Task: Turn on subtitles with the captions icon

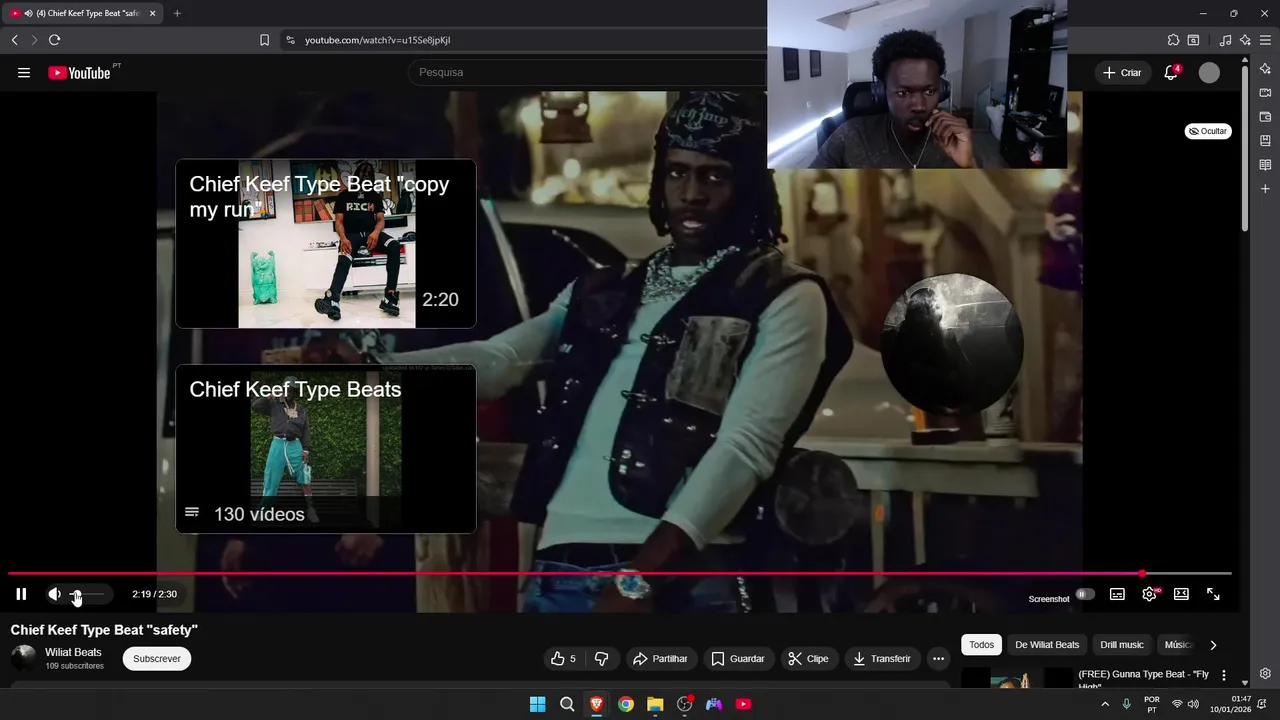Action: (1117, 594)
